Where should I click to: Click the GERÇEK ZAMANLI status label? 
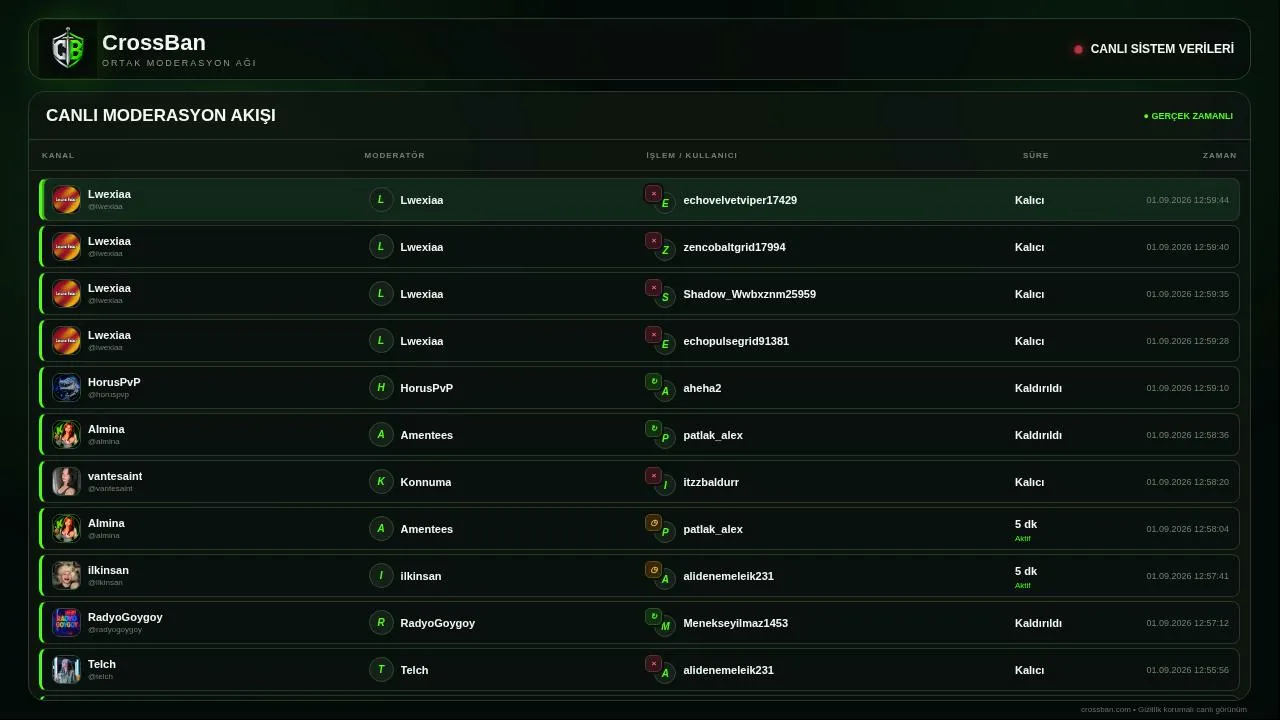tap(1188, 116)
